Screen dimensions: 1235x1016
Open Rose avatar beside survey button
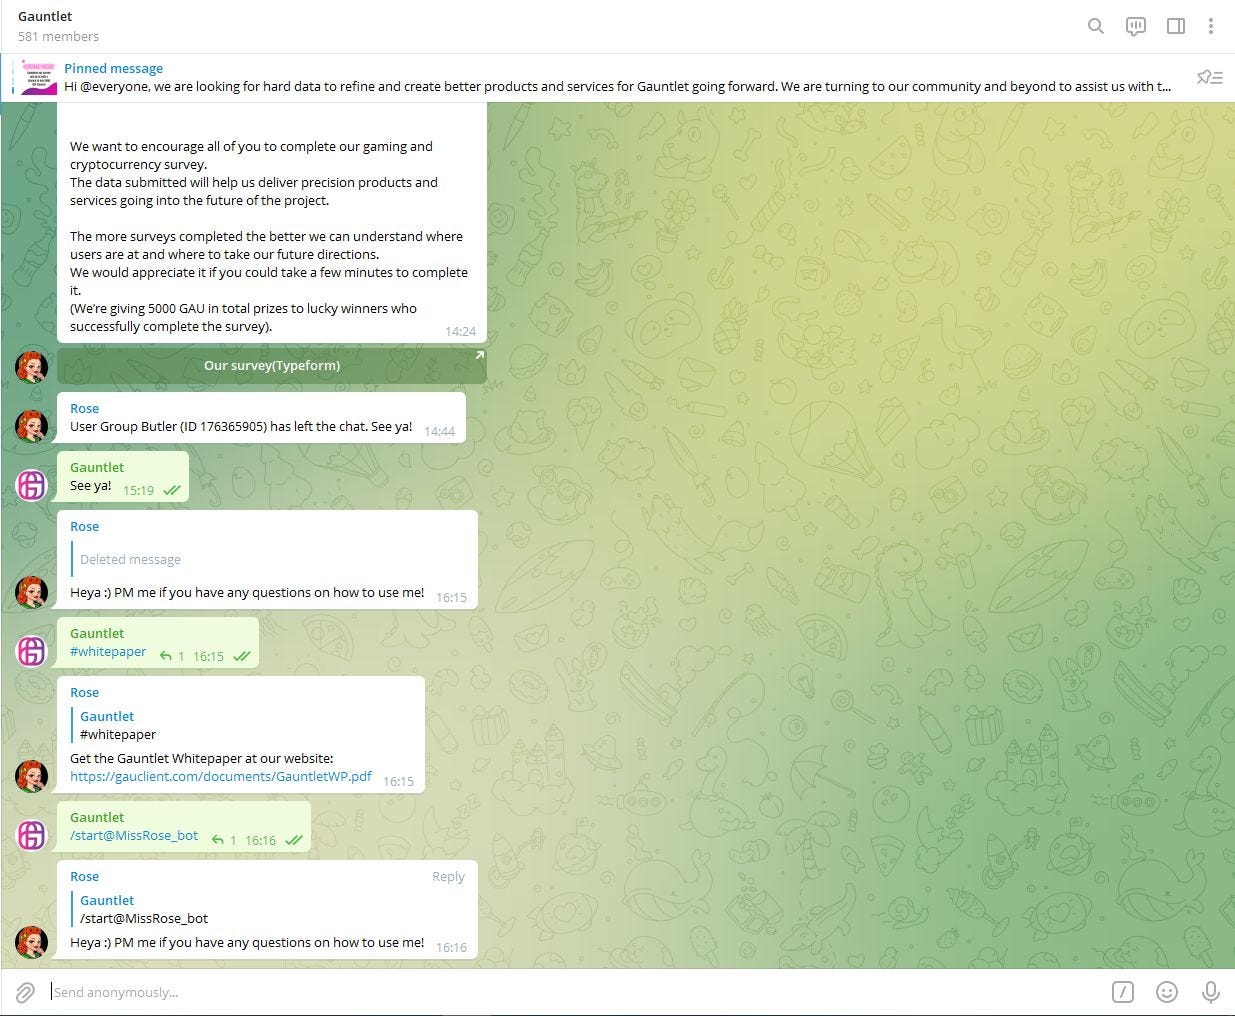32,367
